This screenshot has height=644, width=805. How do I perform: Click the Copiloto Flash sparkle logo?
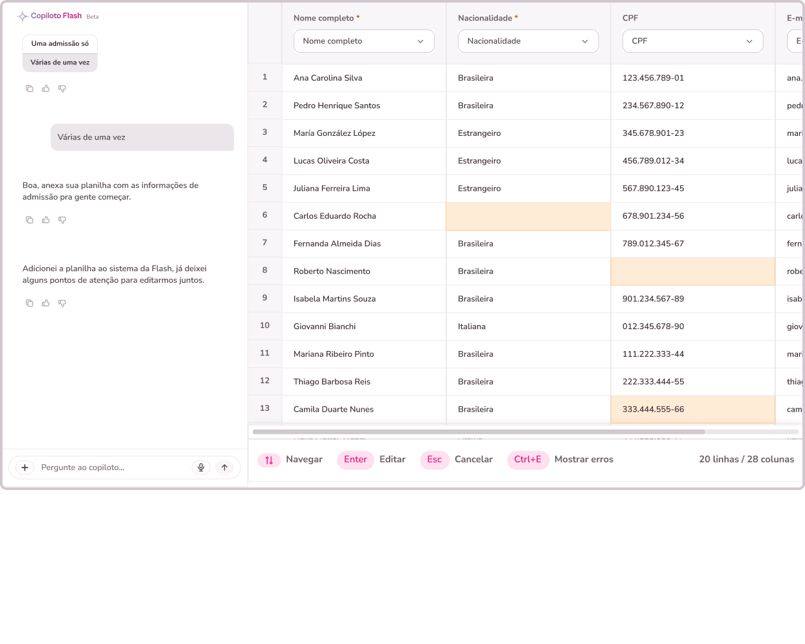click(x=22, y=16)
